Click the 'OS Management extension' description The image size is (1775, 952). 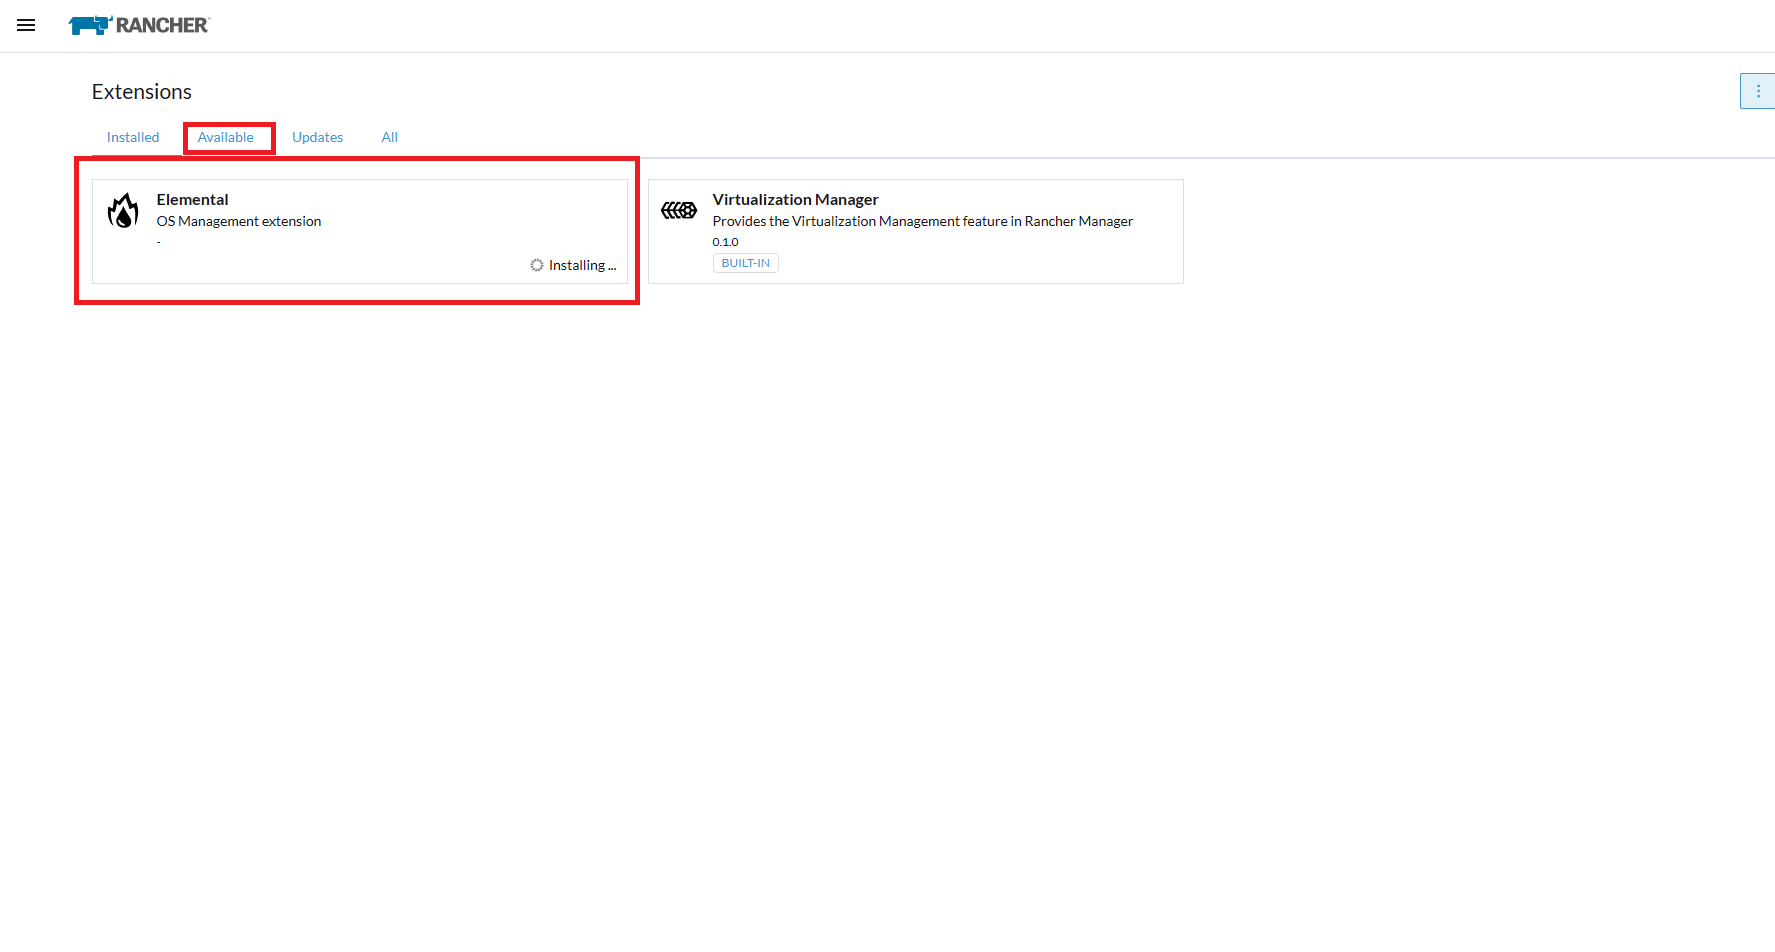(239, 221)
